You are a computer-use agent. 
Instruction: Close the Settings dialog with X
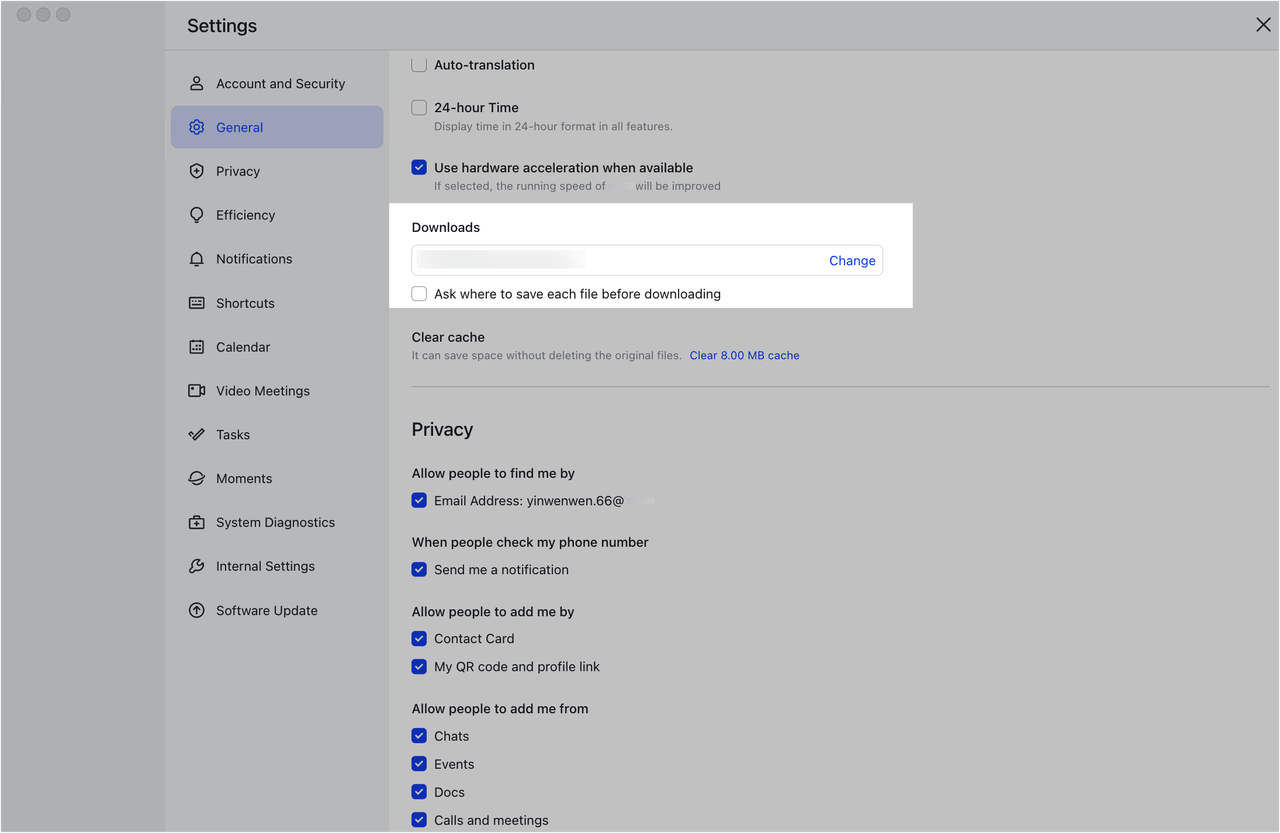(1263, 25)
